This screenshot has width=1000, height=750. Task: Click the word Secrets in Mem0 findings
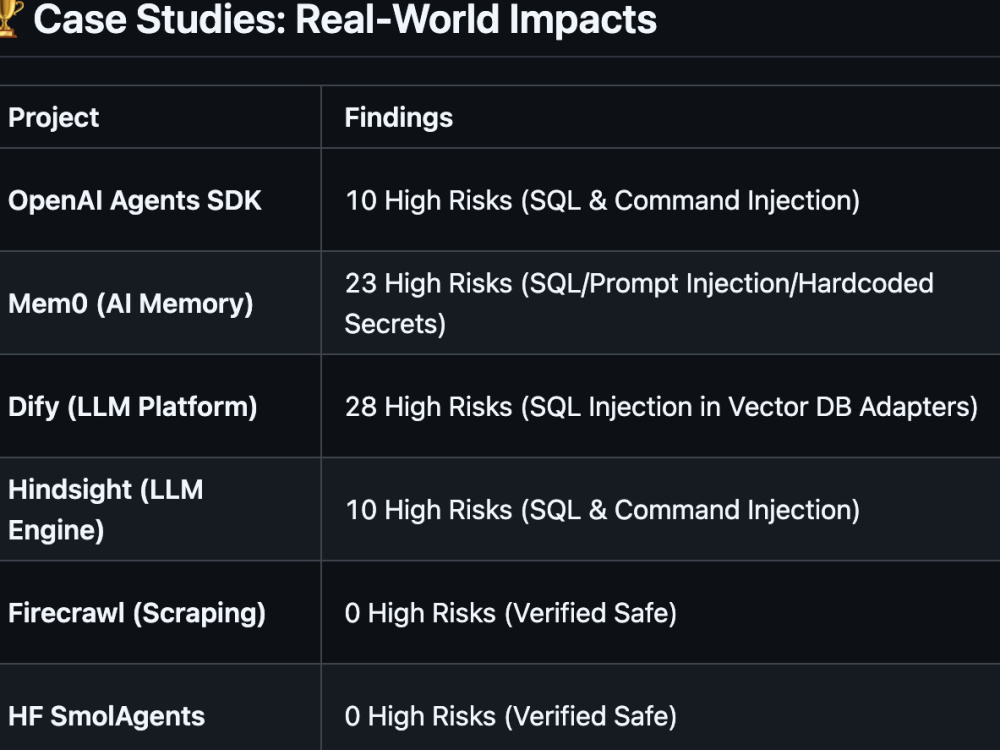click(395, 324)
